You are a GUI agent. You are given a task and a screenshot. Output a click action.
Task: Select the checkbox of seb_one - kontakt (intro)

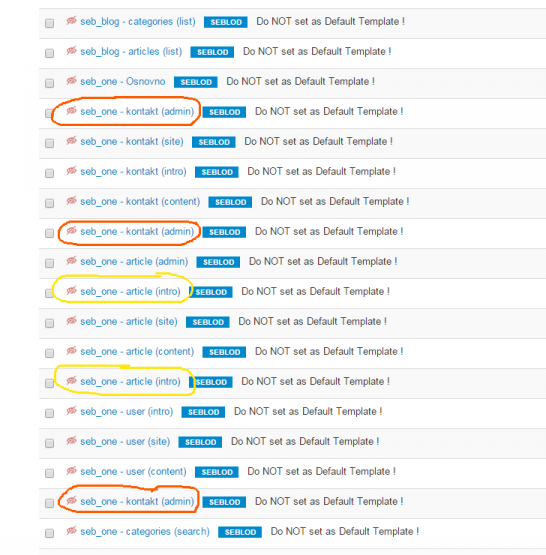pos(50,173)
